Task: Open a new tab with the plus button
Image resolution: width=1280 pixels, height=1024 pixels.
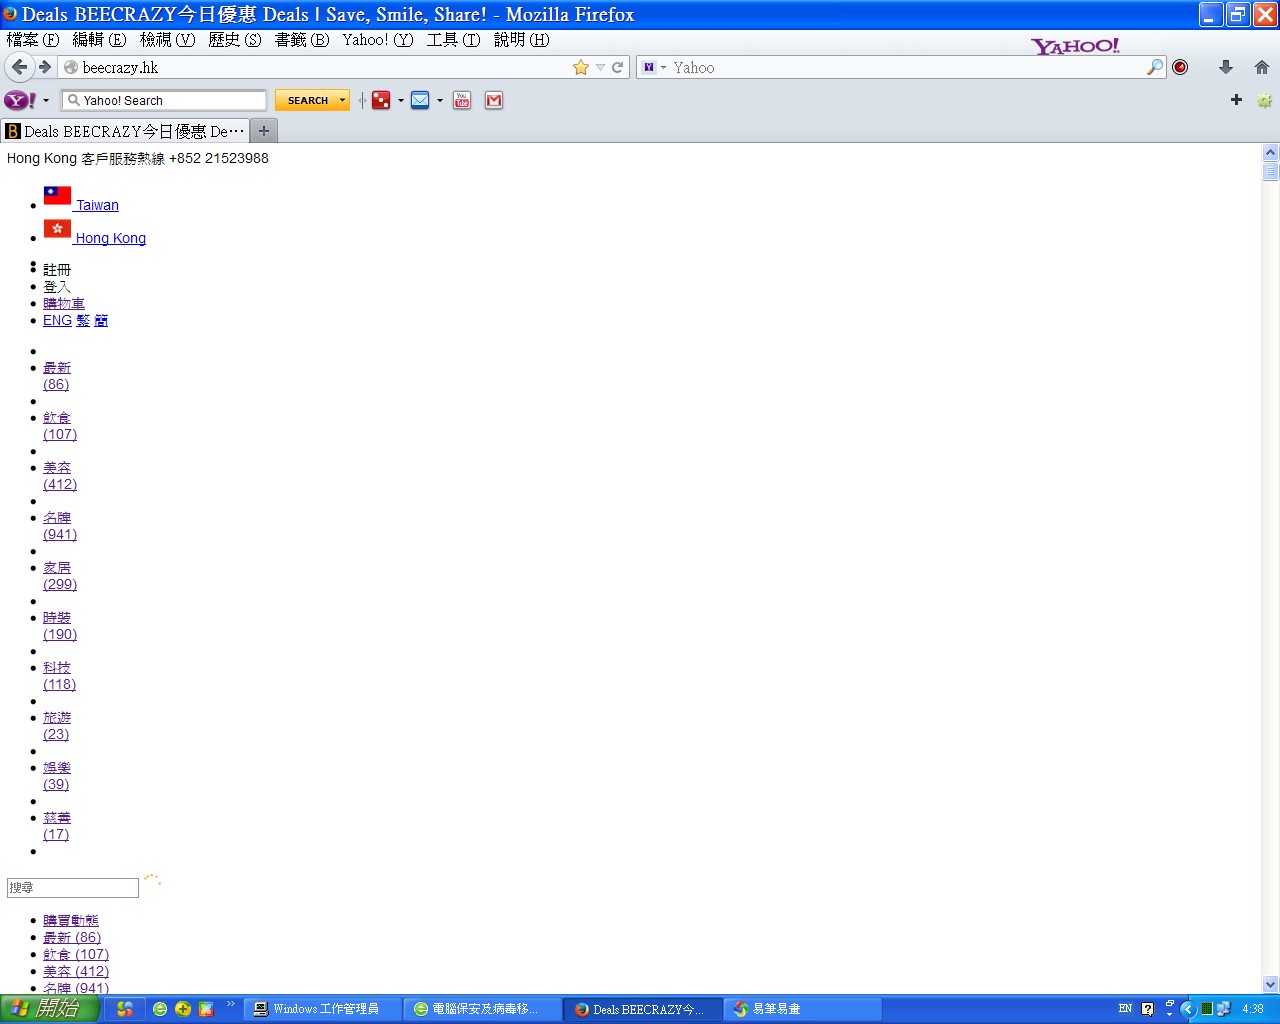Action: [x=264, y=131]
